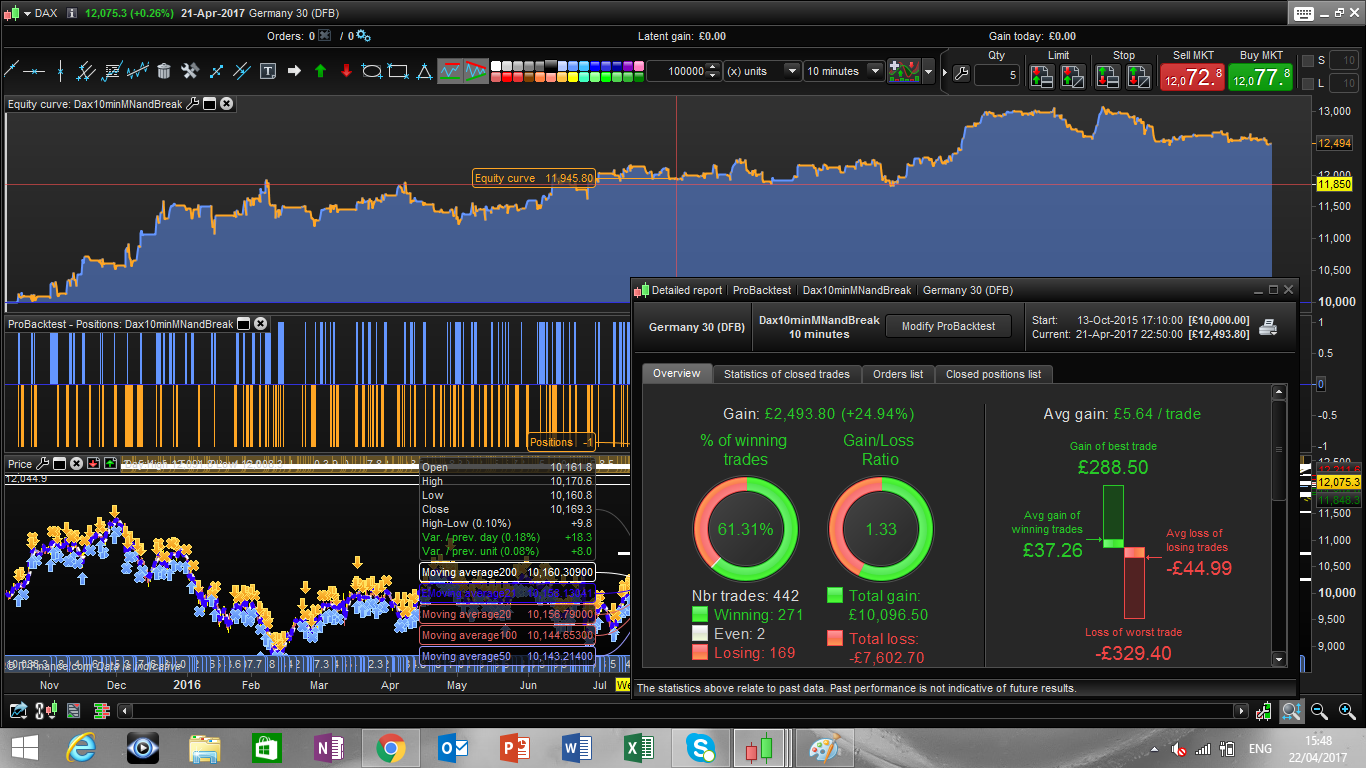Select the red down arrow drawing tool

(x=346, y=71)
